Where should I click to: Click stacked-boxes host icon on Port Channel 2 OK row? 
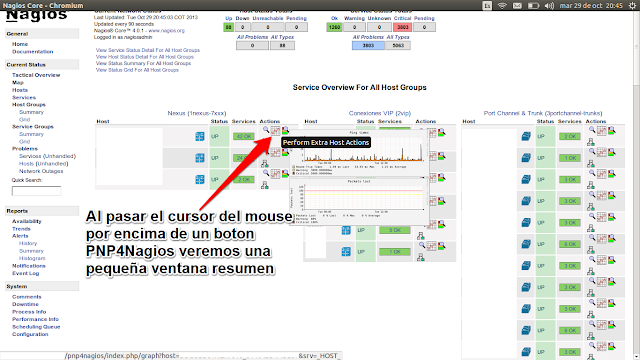point(526,136)
